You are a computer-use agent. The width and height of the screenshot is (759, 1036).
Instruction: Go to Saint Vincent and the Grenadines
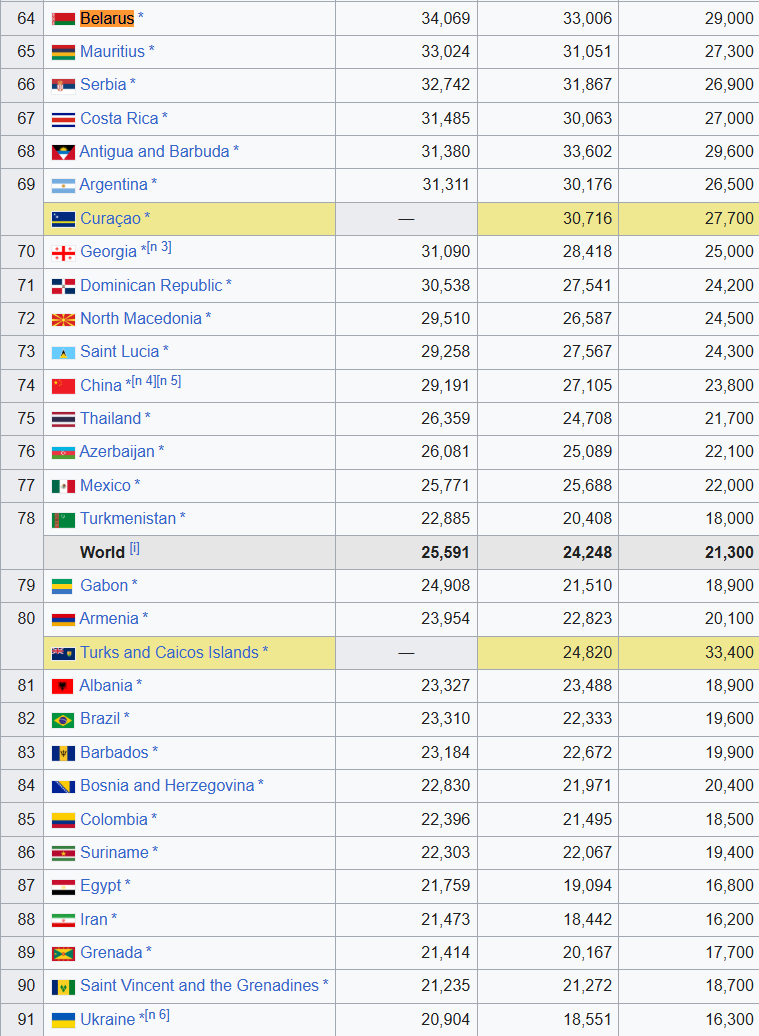click(x=199, y=985)
